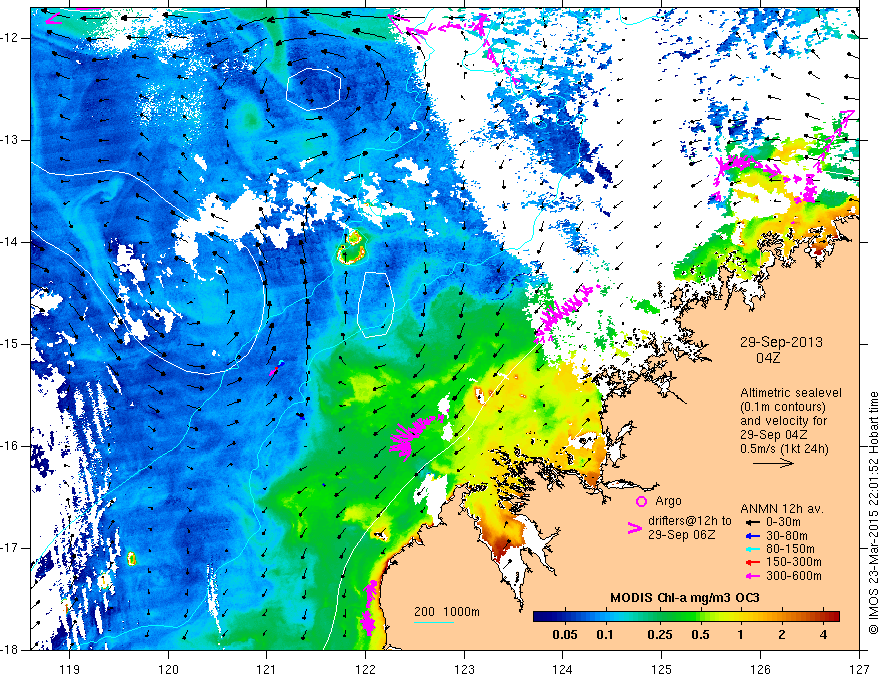Click the "0.5m/s (1kt 24h)" scale text
Image resolution: width=880 pixels, height=680 pixels.
pos(784,449)
